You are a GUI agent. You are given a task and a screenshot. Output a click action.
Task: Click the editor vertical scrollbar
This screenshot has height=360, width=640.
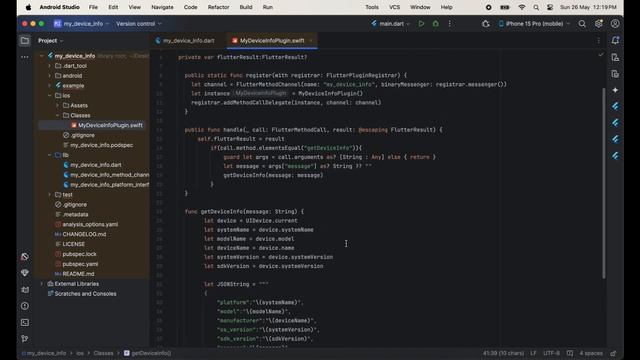604,184
